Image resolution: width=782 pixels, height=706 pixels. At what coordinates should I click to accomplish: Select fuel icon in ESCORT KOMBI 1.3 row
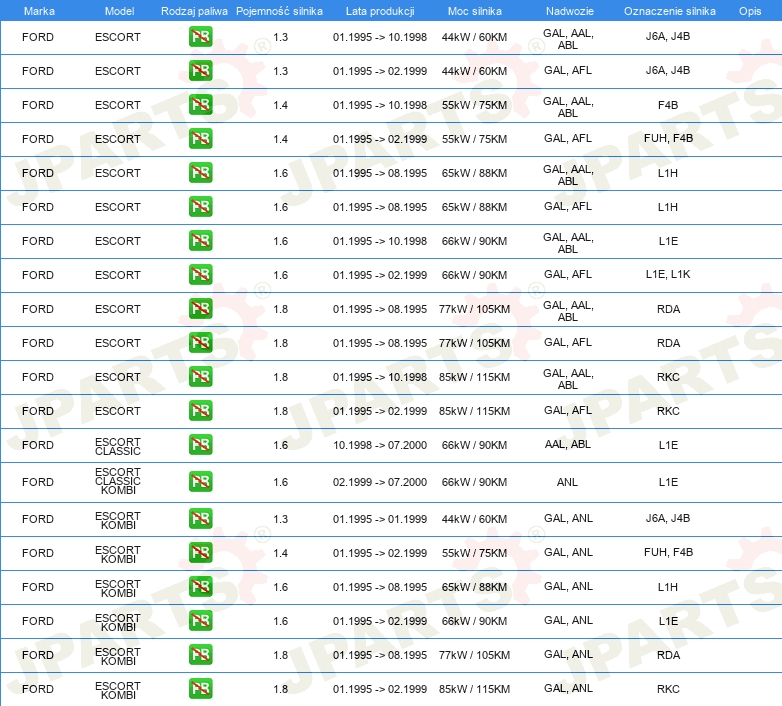click(x=200, y=519)
